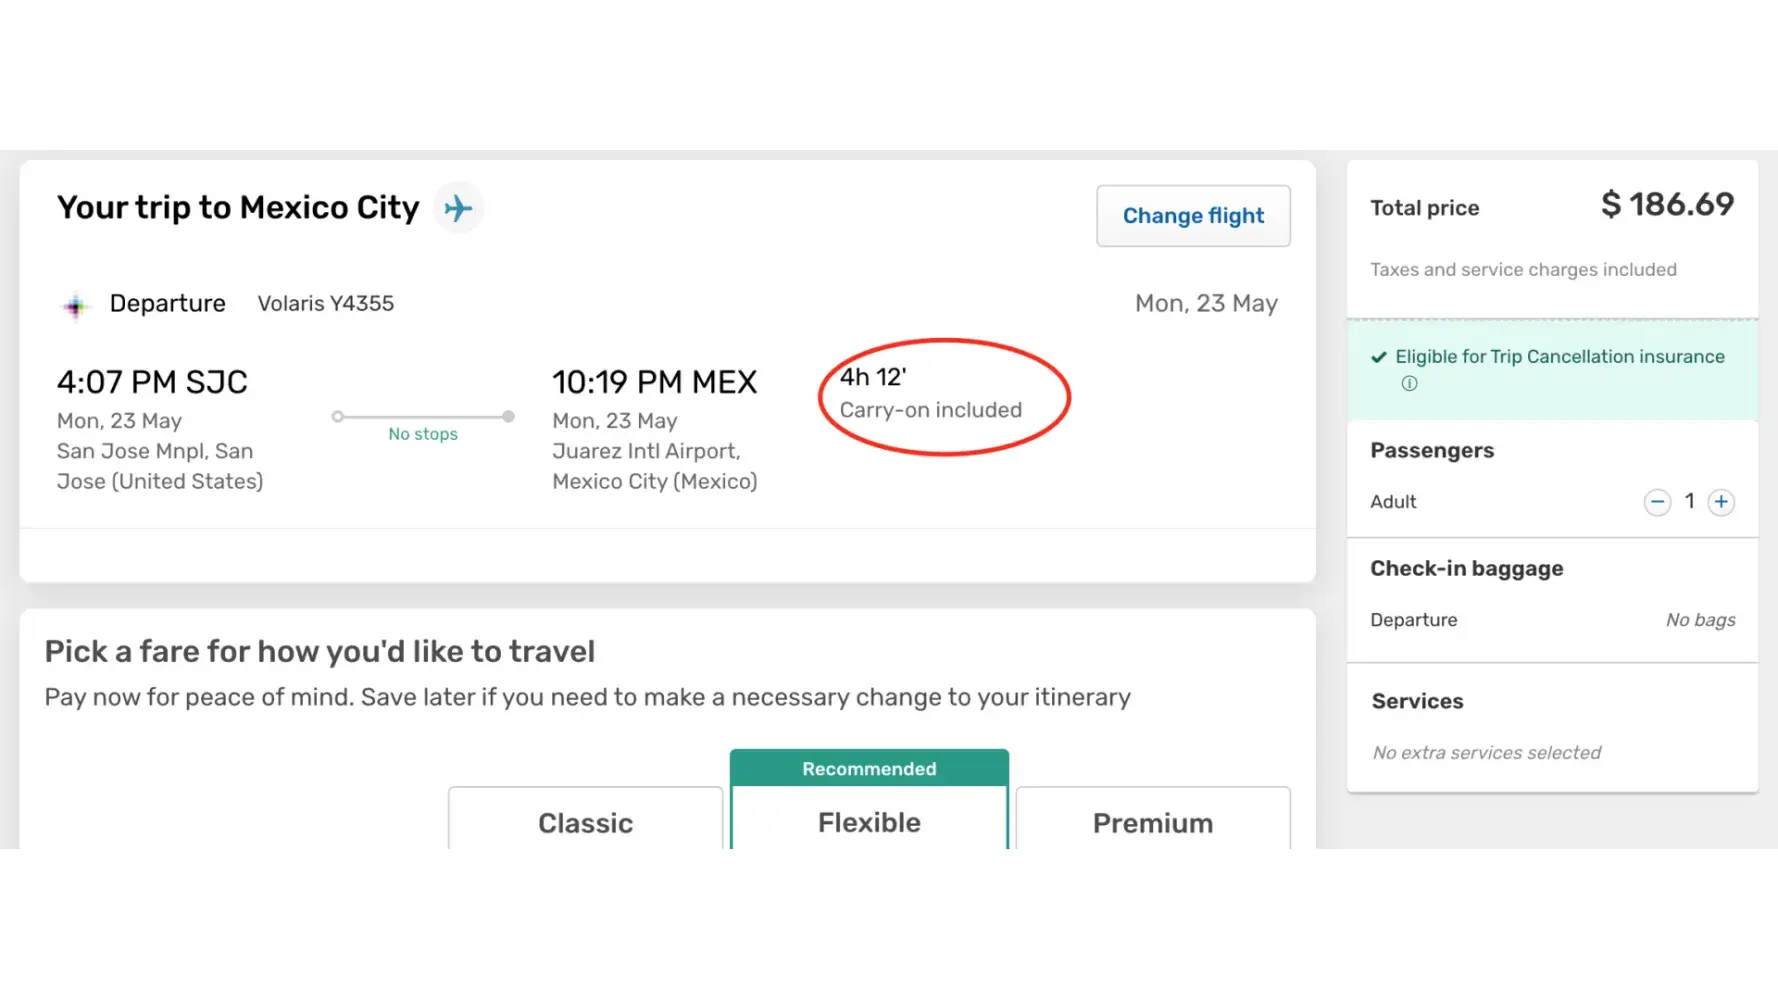
Task: Click the No stops route line
Action: [x=423, y=417]
